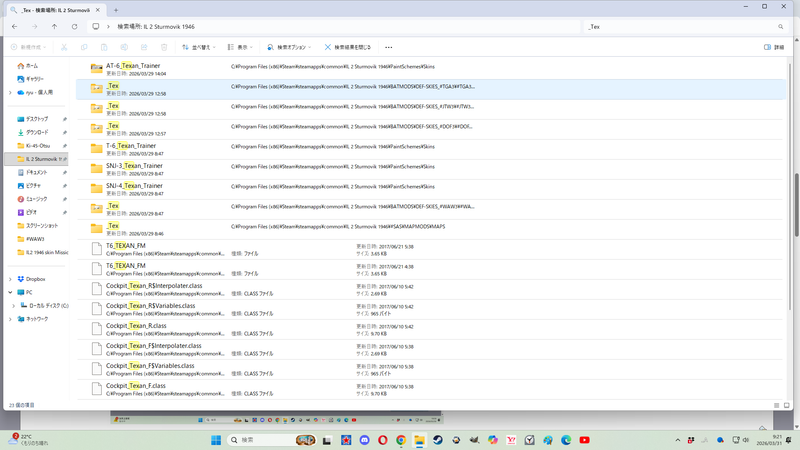Open Google Chrome from the taskbar
Screen dimensions: 800x450
point(401,440)
